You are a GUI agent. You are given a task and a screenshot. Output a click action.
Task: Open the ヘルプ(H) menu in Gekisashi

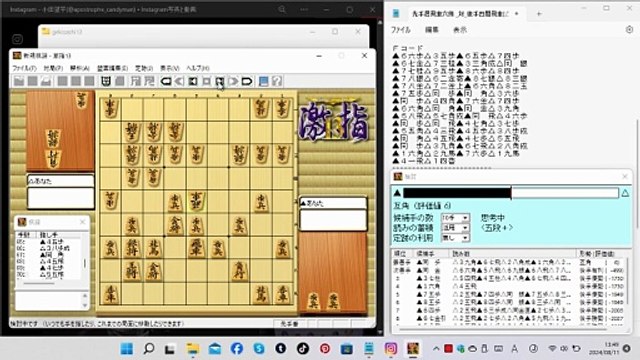(198, 68)
